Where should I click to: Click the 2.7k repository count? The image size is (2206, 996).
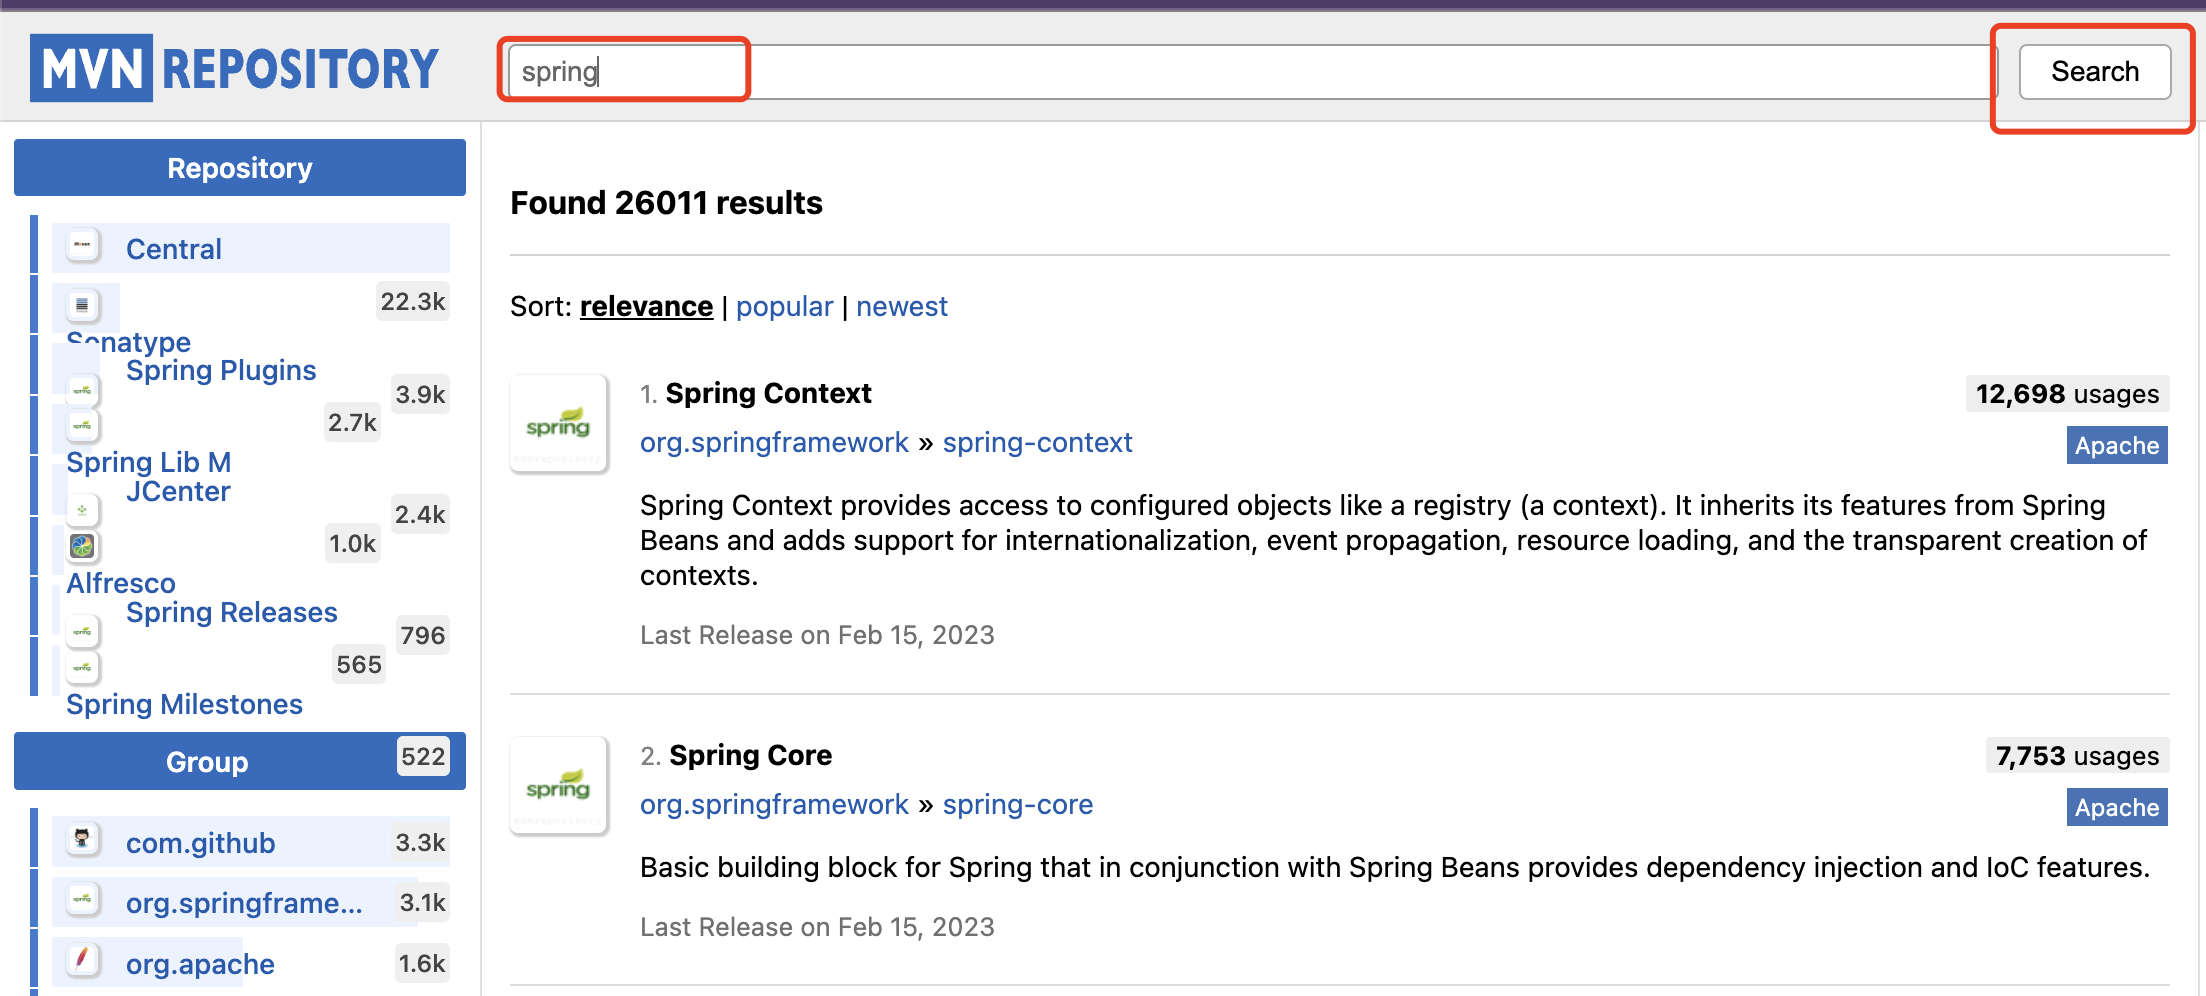pos(353,423)
